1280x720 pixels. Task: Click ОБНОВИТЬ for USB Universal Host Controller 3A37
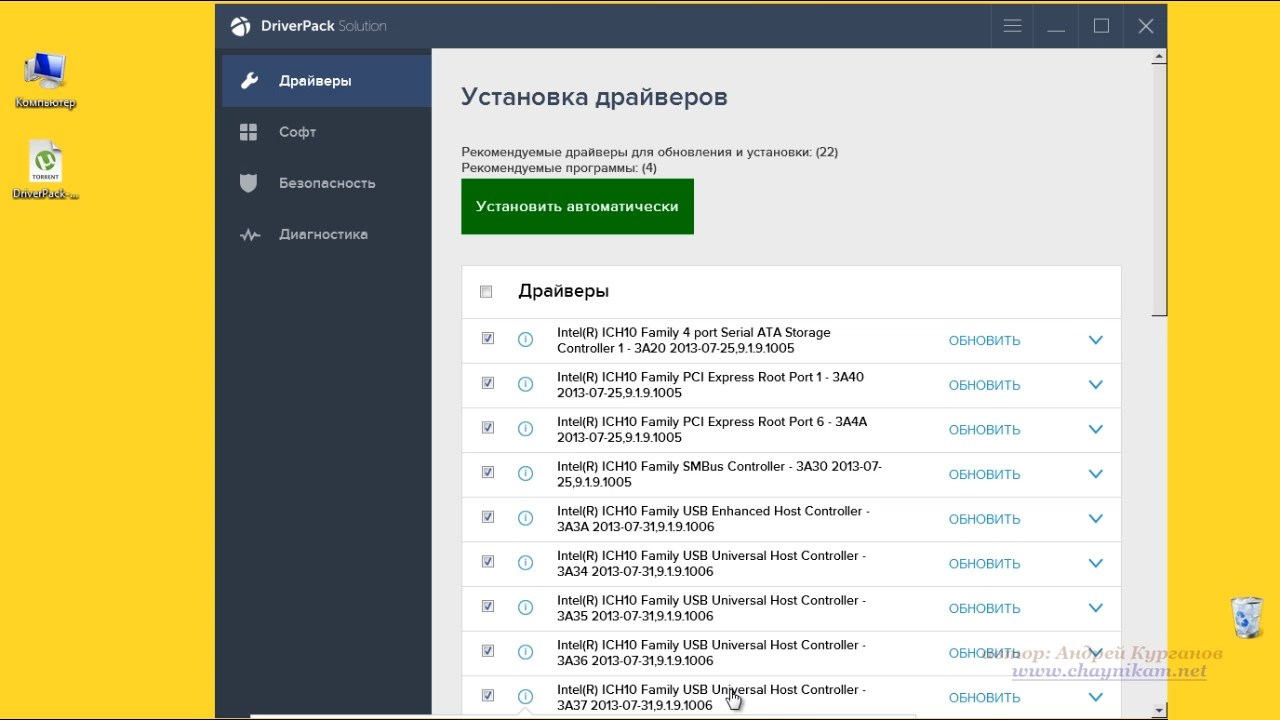click(984, 698)
